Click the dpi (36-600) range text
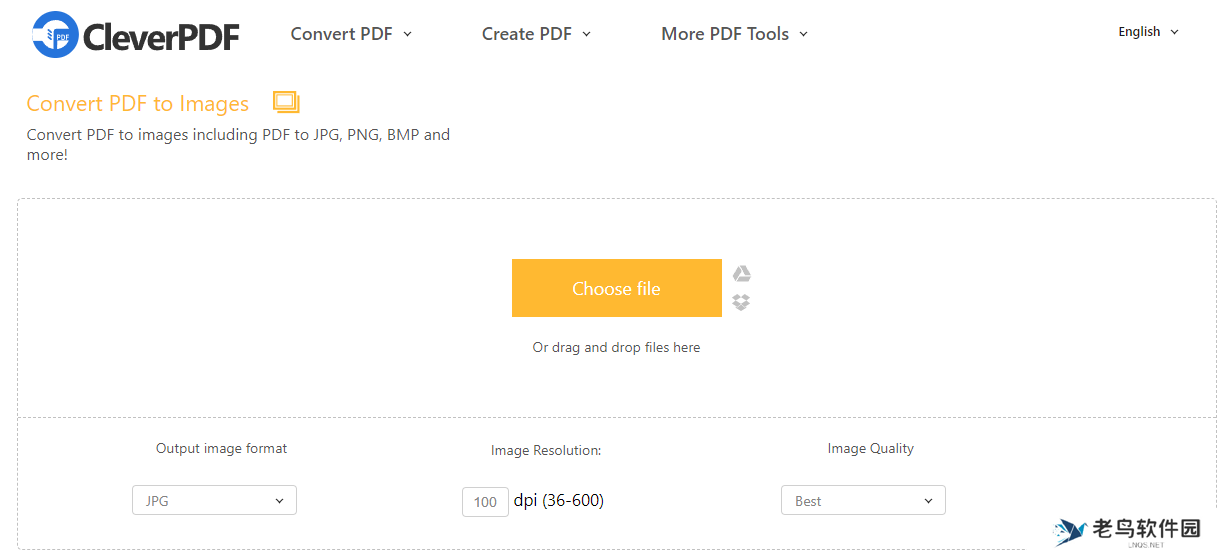The height and width of the screenshot is (558, 1227). (559, 500)
